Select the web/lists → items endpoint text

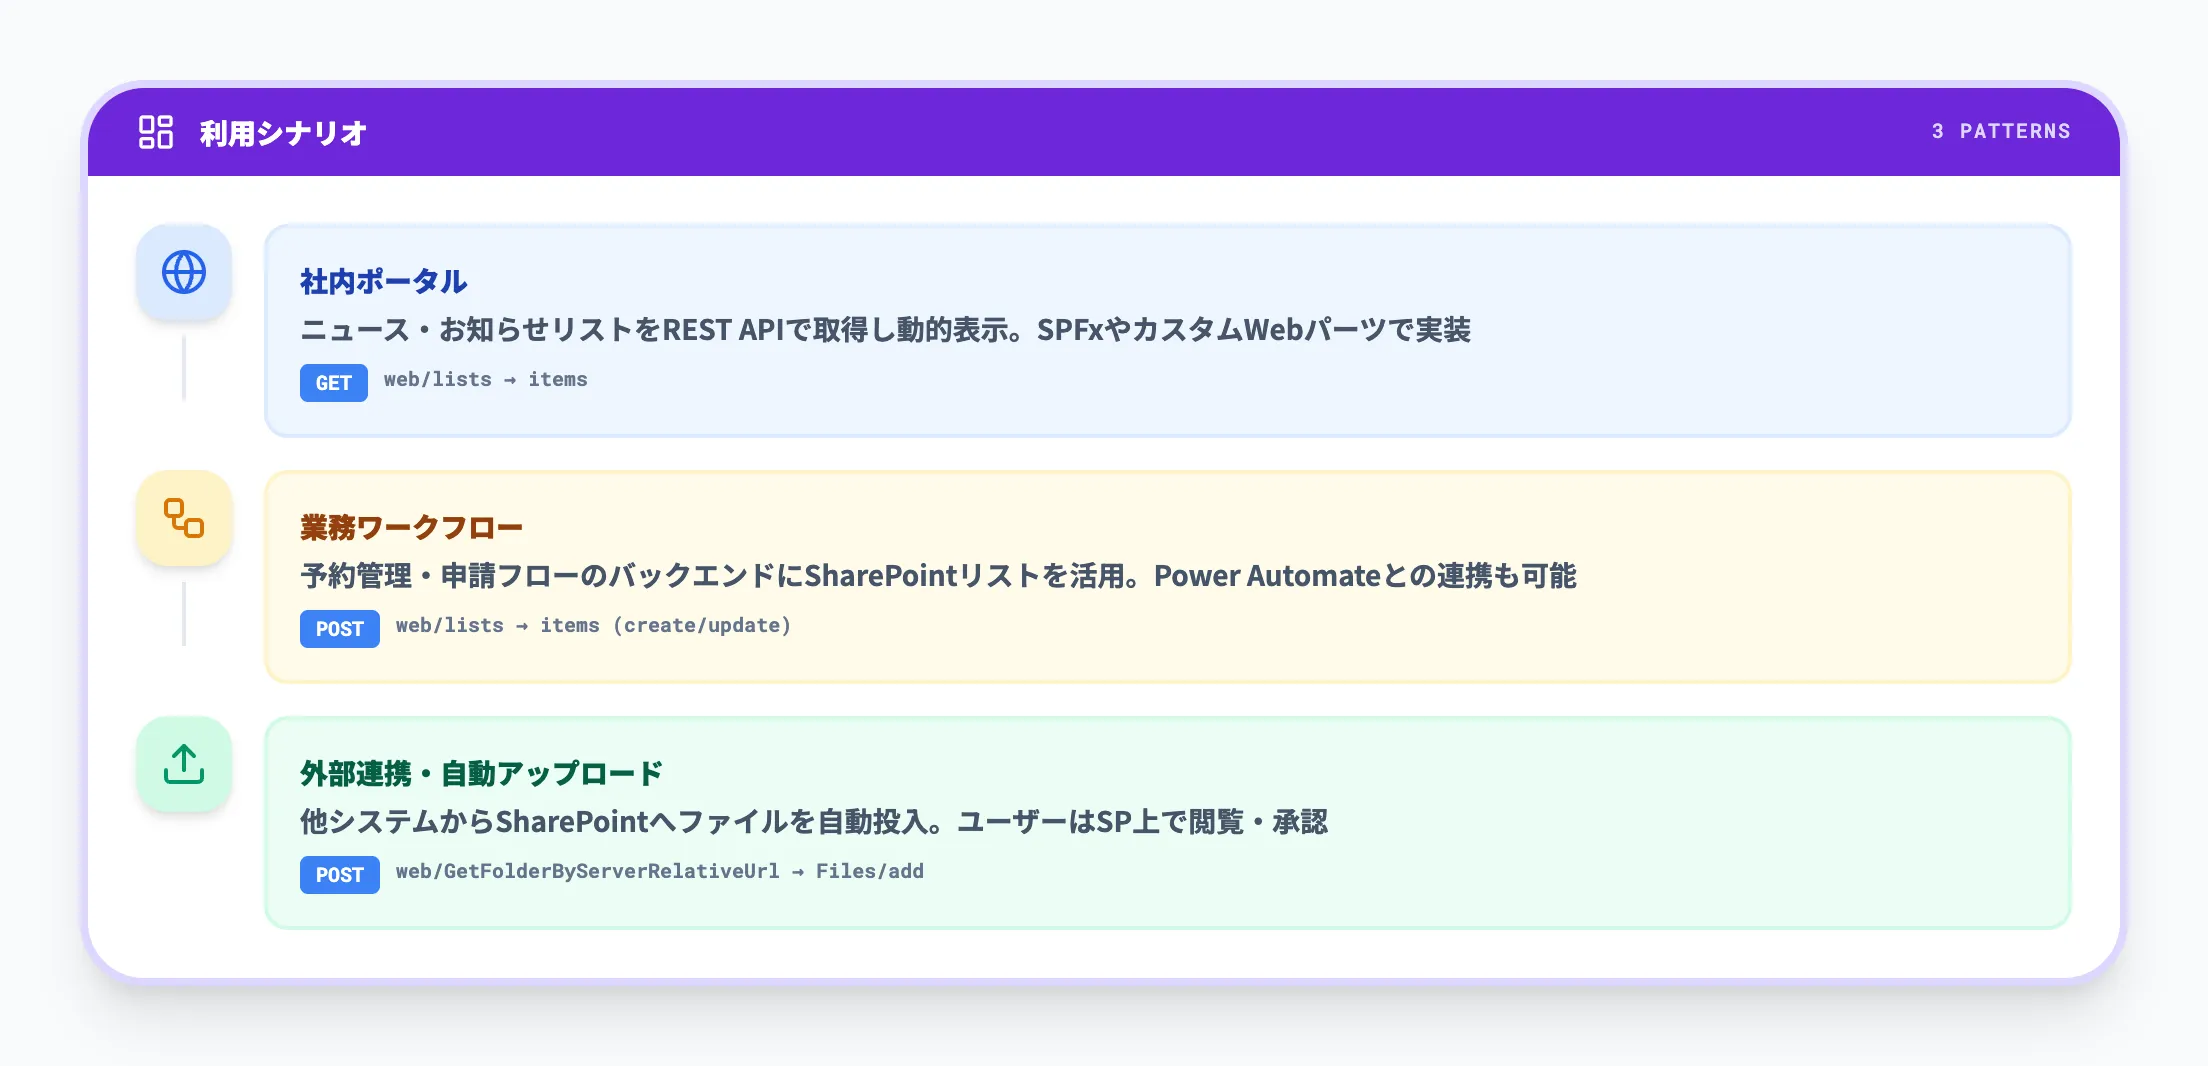486,380
